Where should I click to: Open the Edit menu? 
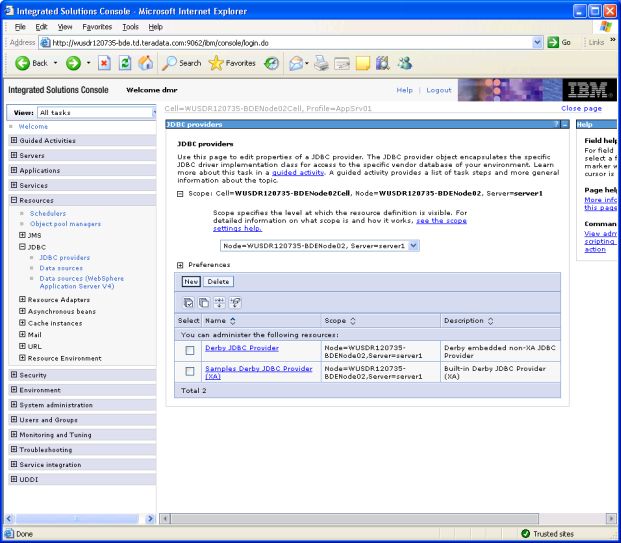point(41,27)
